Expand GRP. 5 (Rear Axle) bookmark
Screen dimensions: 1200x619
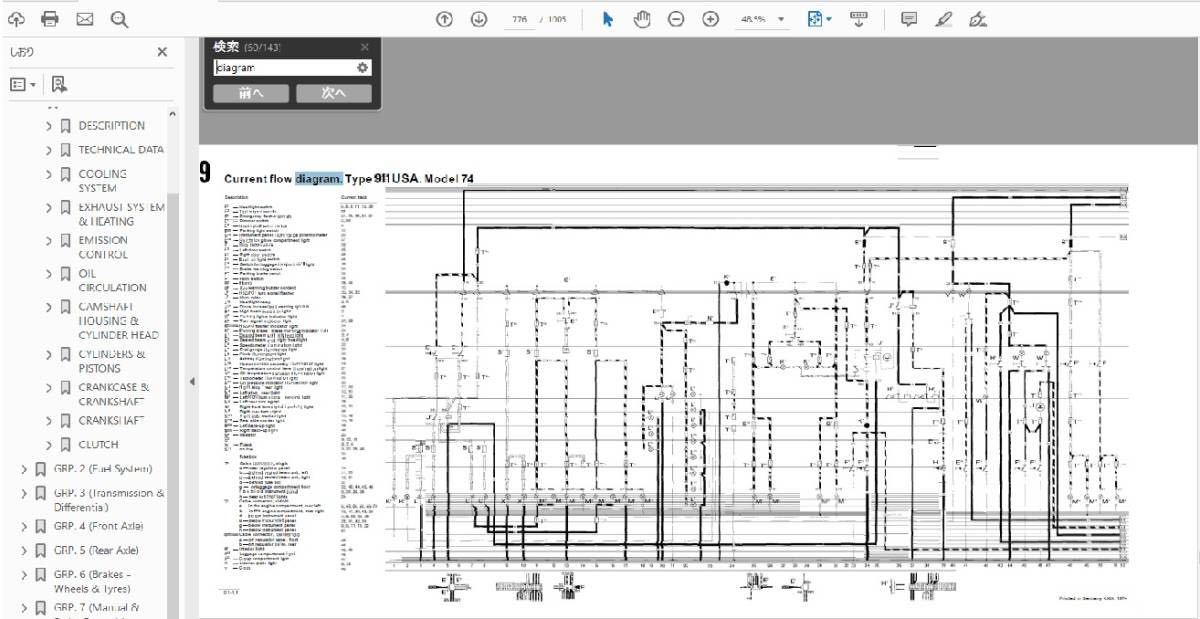[x=24, y=550]
